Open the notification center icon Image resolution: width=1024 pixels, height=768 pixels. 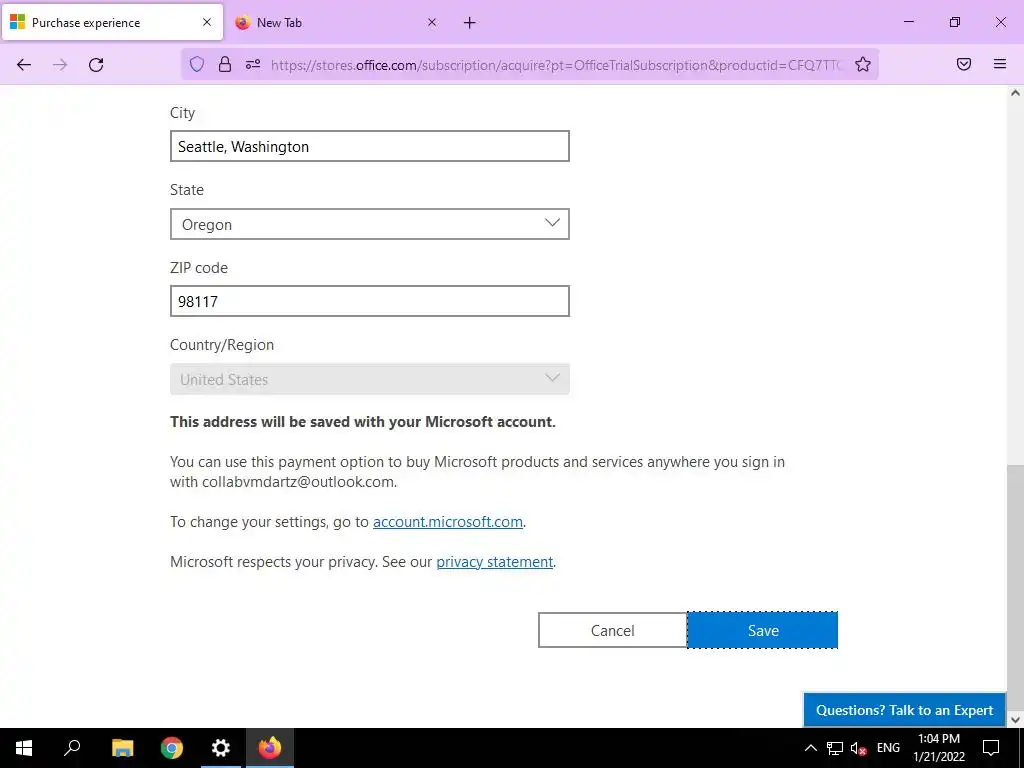991,748
